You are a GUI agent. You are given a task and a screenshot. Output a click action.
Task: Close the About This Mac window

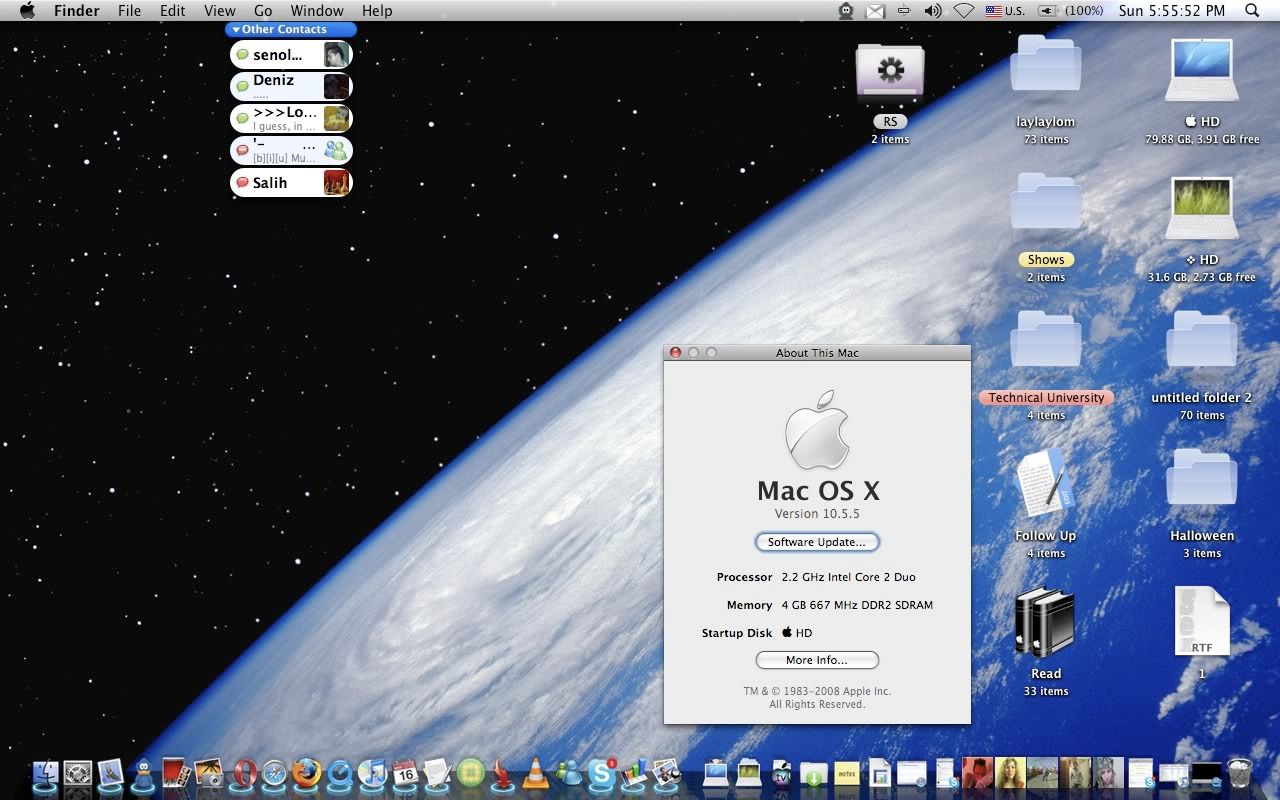click(676, 353)
